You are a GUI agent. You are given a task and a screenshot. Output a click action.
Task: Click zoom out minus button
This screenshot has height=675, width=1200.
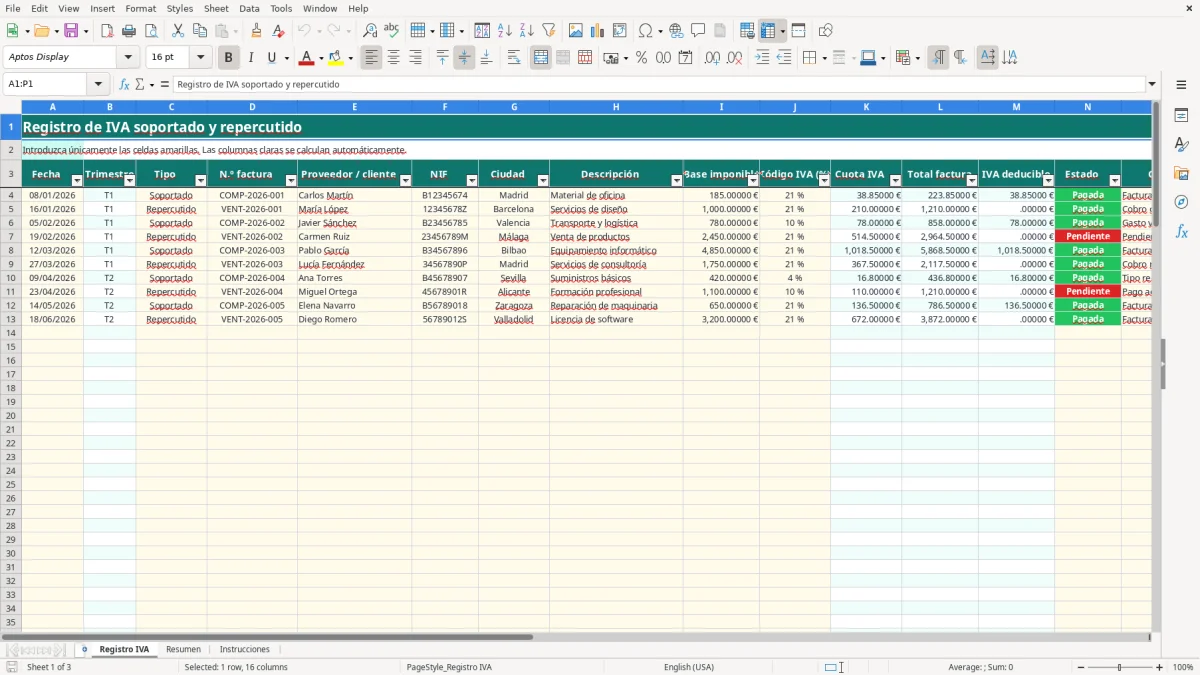coord(1081,667)
